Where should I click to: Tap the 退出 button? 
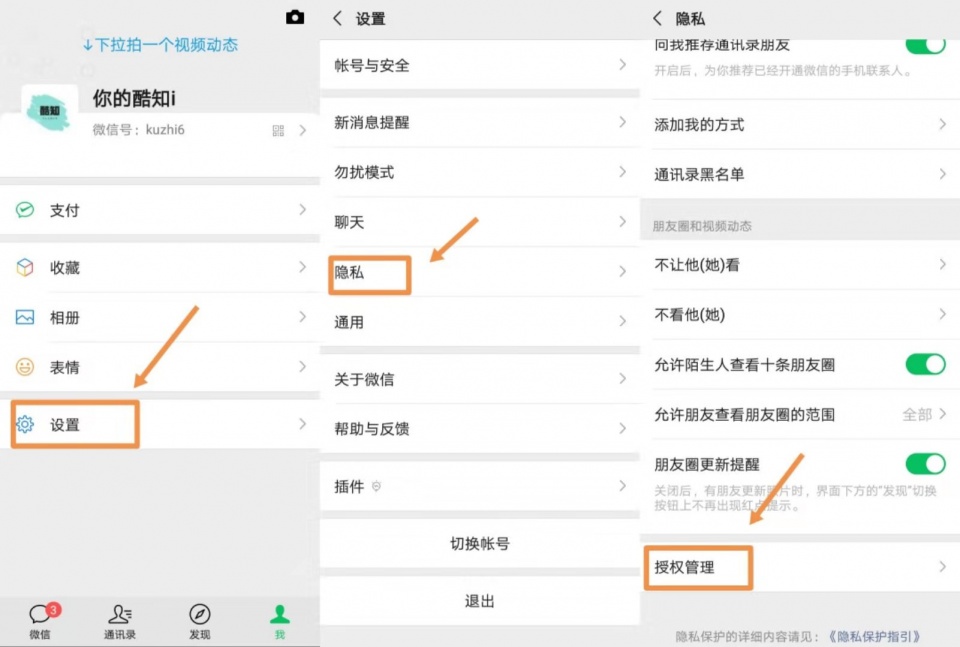pos(480,601)
